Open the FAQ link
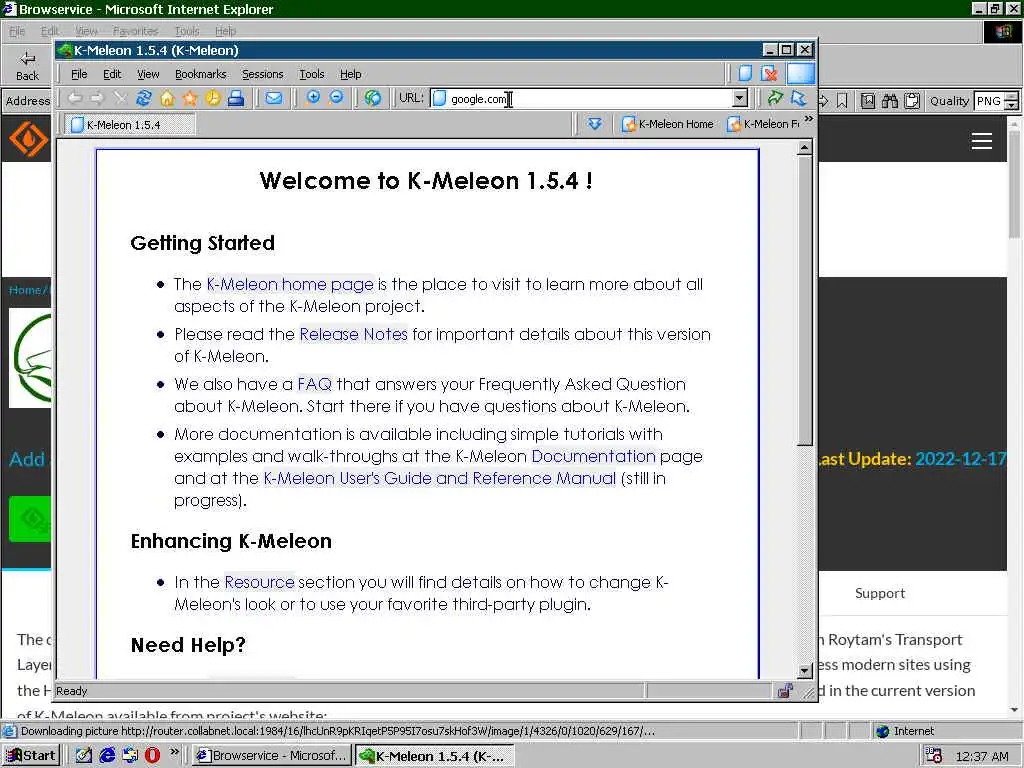Screen dimensions: 1024x768 (x=315, y=384)
